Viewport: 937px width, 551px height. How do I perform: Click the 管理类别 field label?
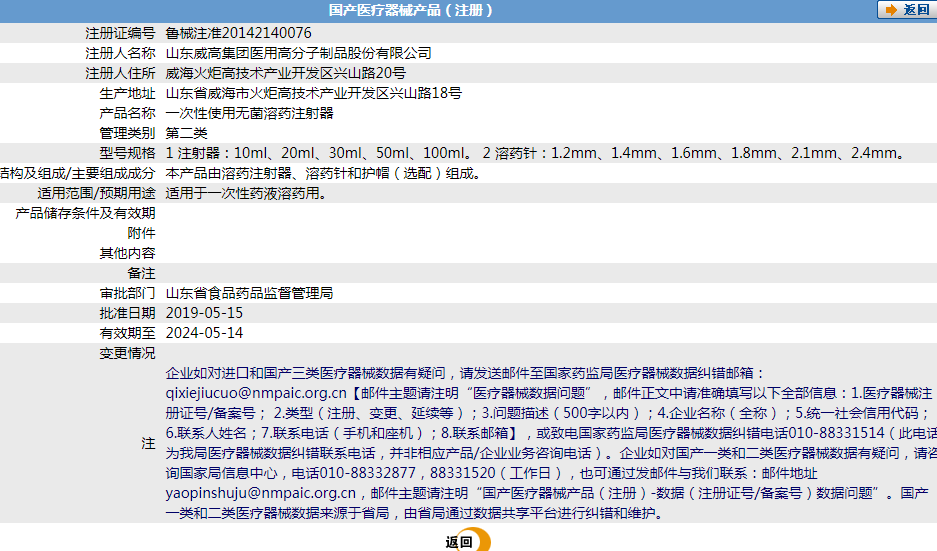click(x=127, y=133)
